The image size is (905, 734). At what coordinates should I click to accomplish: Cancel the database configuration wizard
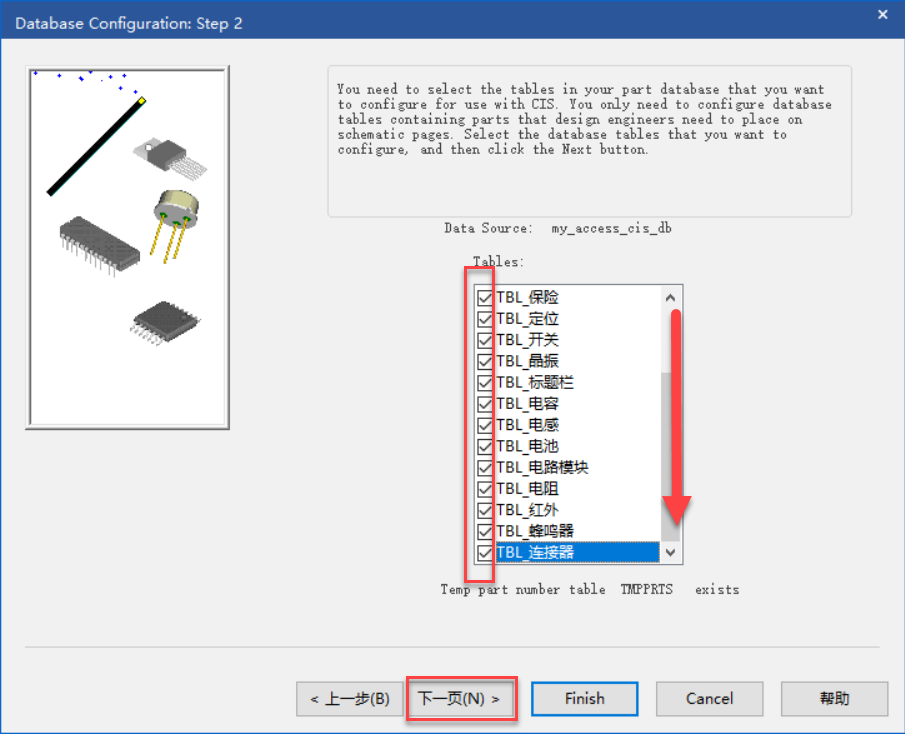[709, 699]
